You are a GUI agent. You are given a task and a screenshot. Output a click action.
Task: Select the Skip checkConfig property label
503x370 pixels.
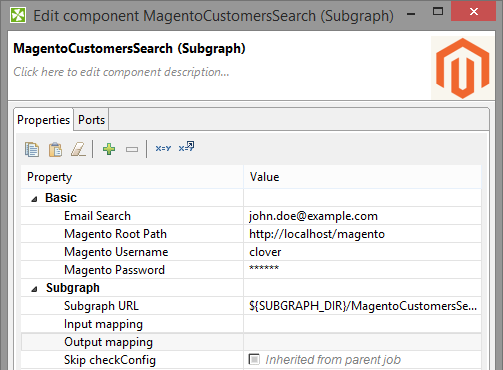110,360
